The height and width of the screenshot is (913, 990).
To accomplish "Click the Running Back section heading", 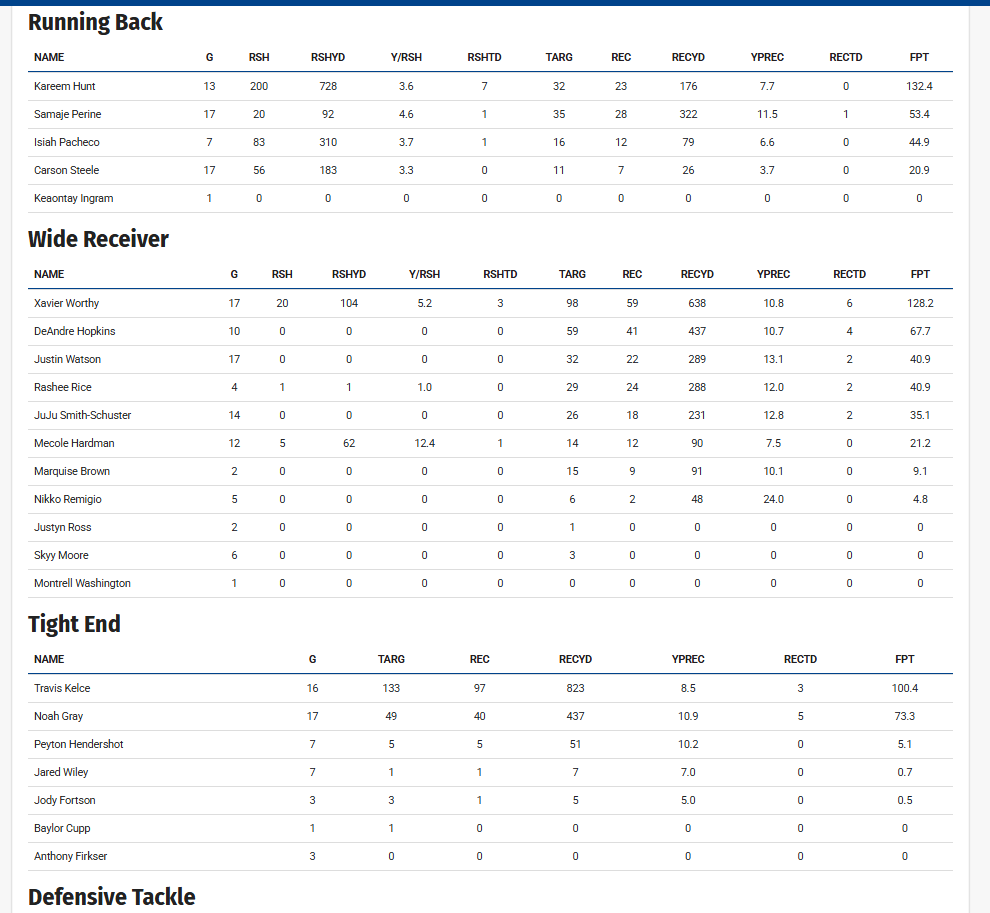I will 95,22.
